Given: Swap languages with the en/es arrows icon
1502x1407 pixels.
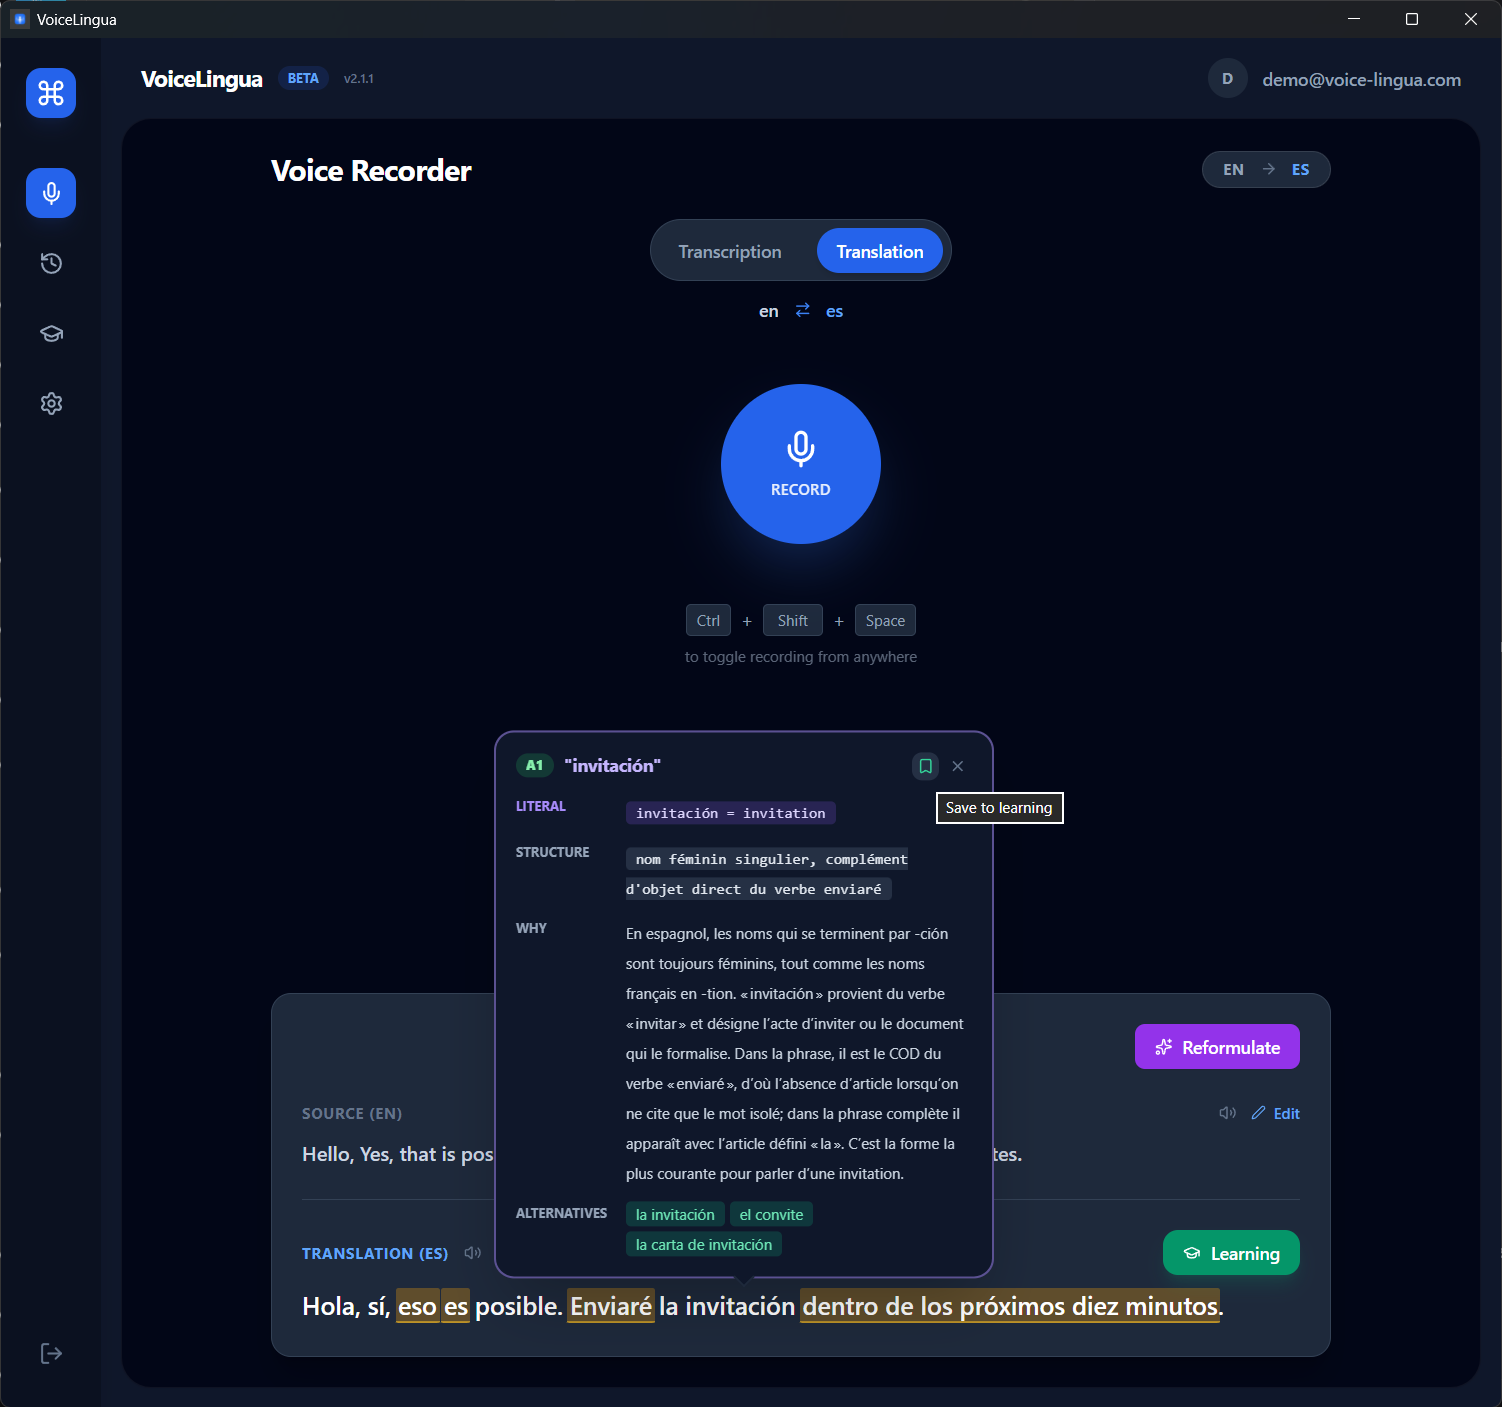Looking at the screenshot, I should pos(802,310).
